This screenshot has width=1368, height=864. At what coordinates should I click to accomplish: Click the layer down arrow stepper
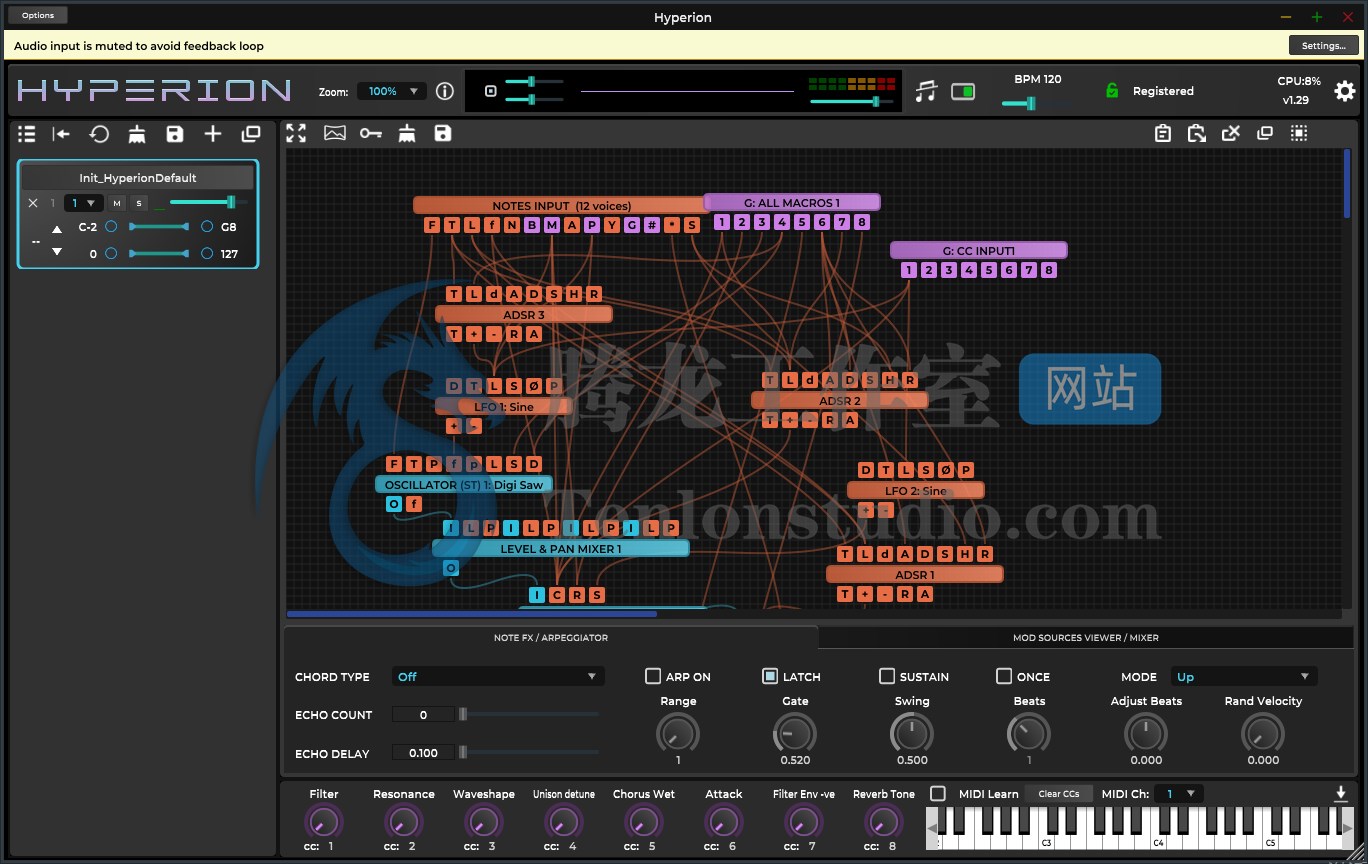point(57,252)
